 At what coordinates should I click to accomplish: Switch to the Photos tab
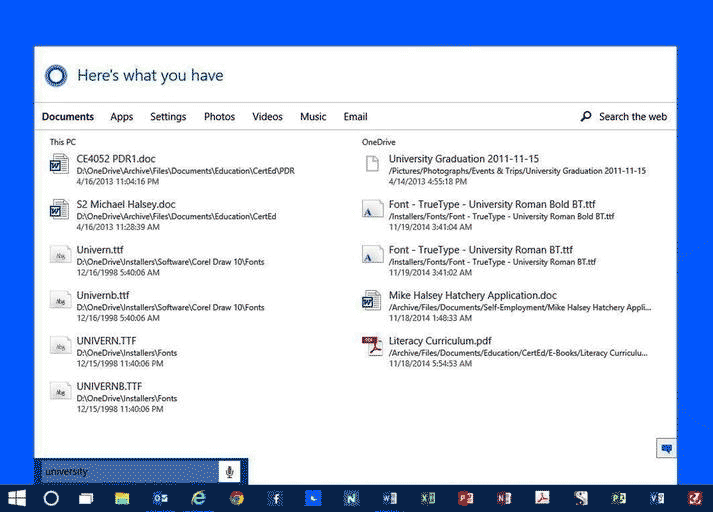click(x=219, y=117)
